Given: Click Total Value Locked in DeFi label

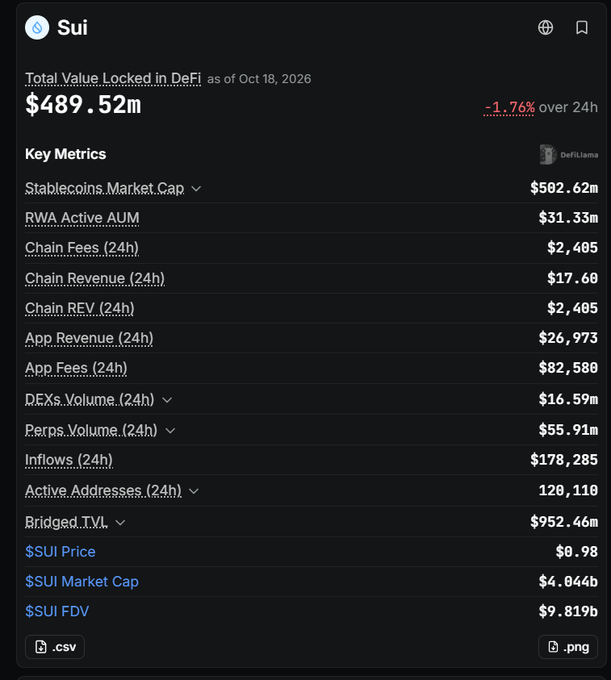Looking at the screenshot, I should [113, 78].
